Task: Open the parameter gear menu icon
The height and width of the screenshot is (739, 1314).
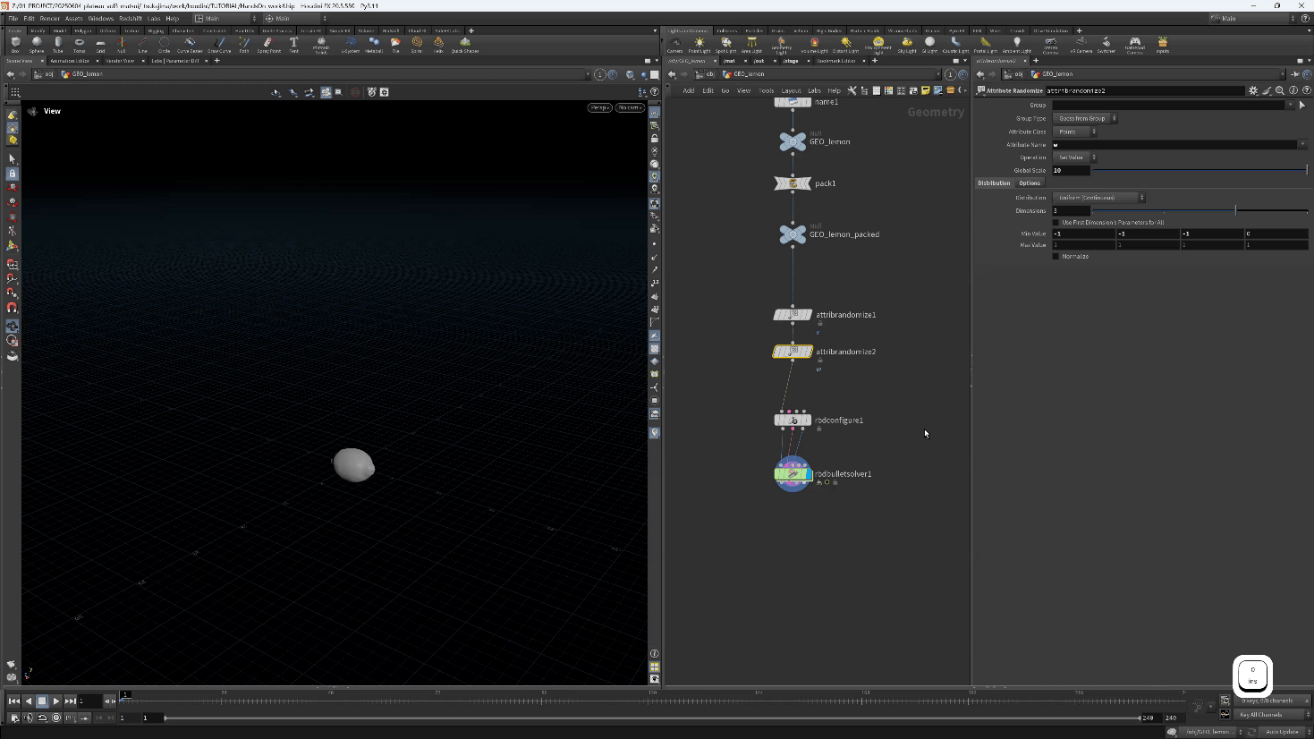Action: pos(1253,91)
